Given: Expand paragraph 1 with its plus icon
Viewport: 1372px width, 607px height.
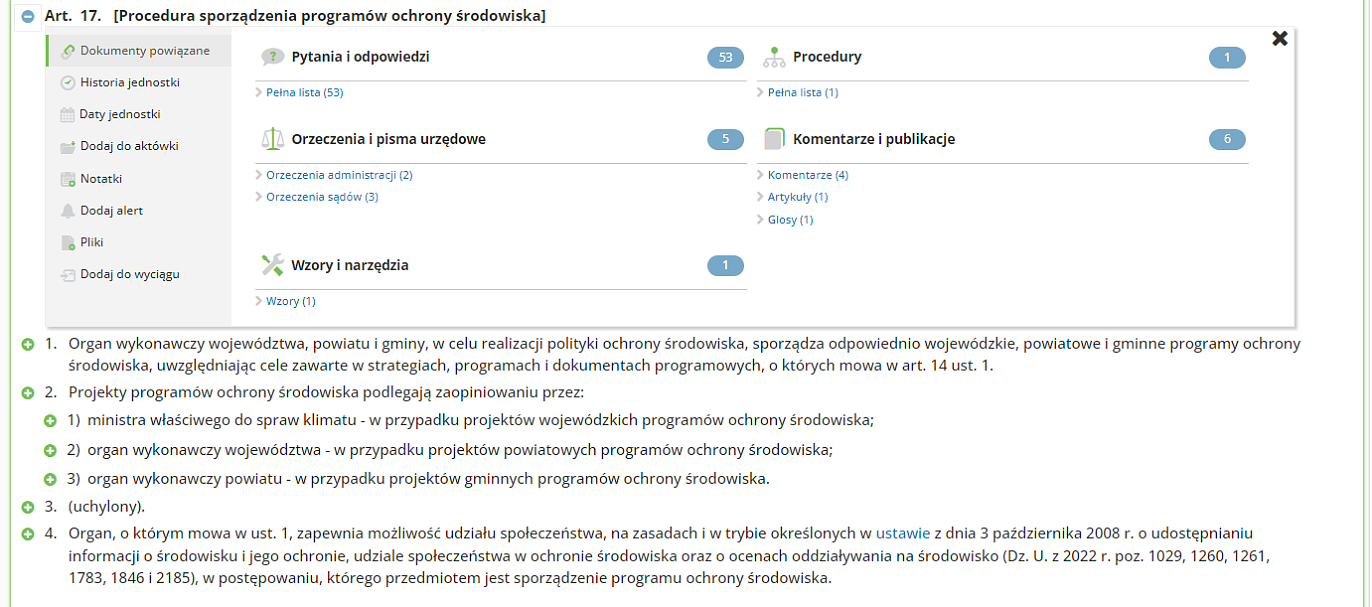Looking at the screenshot, I should (28, 344).
